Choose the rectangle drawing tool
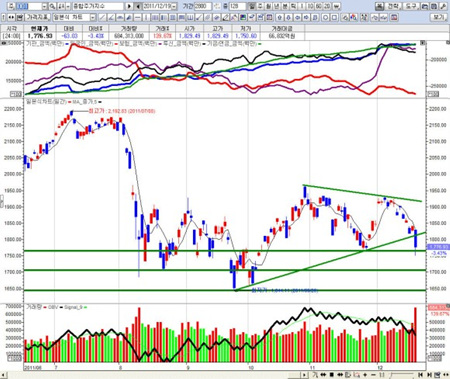 pyautogui.click(x=334, y=17)
